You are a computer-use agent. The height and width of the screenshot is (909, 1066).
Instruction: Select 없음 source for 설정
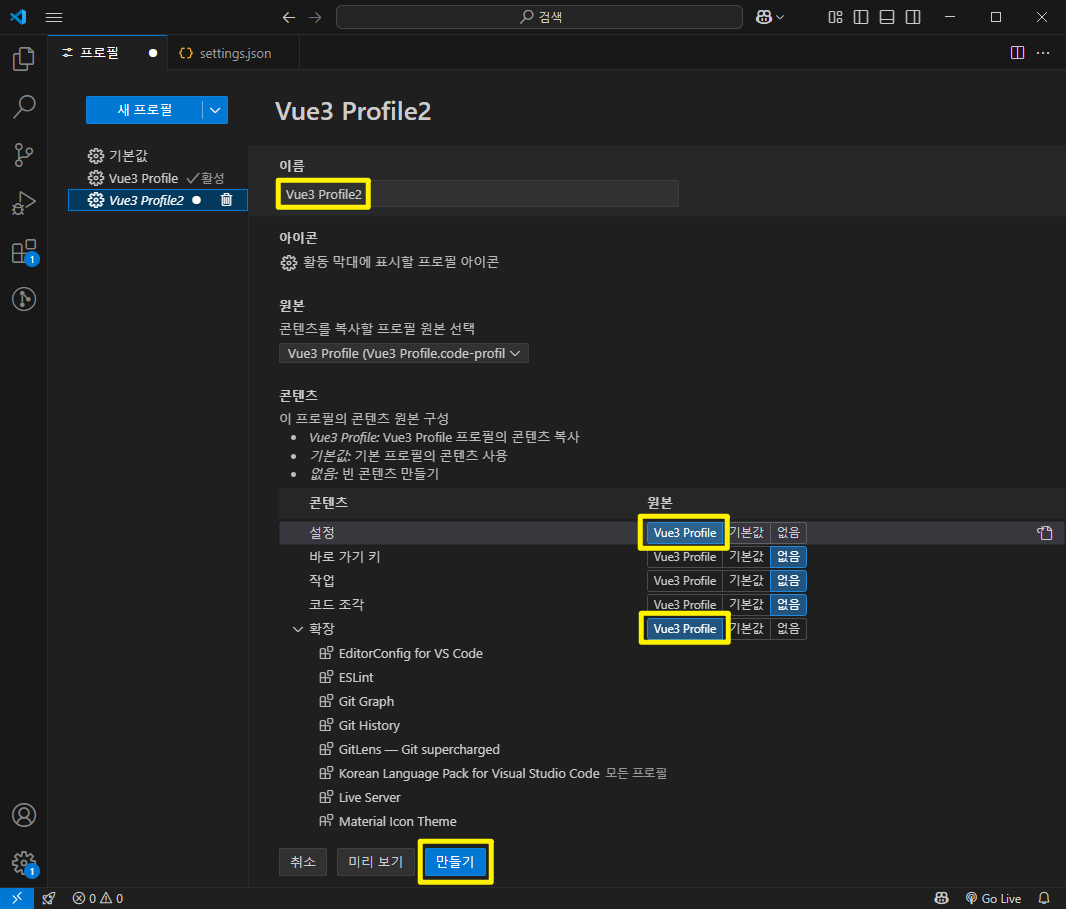pos(788,532)
